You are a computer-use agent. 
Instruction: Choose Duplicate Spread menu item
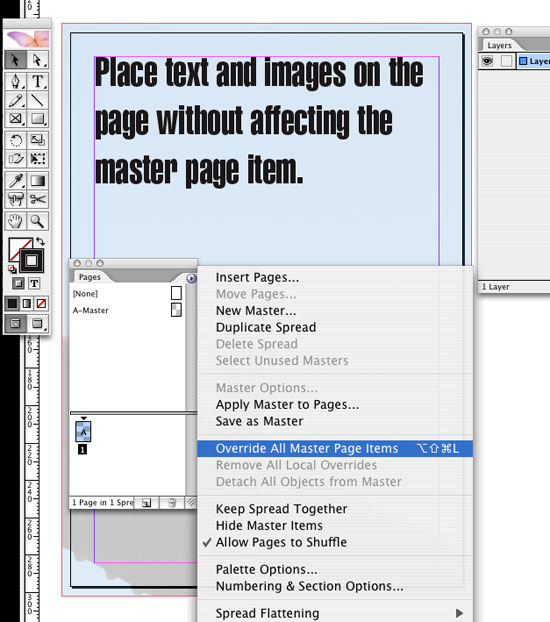click(x=335, y=327)
